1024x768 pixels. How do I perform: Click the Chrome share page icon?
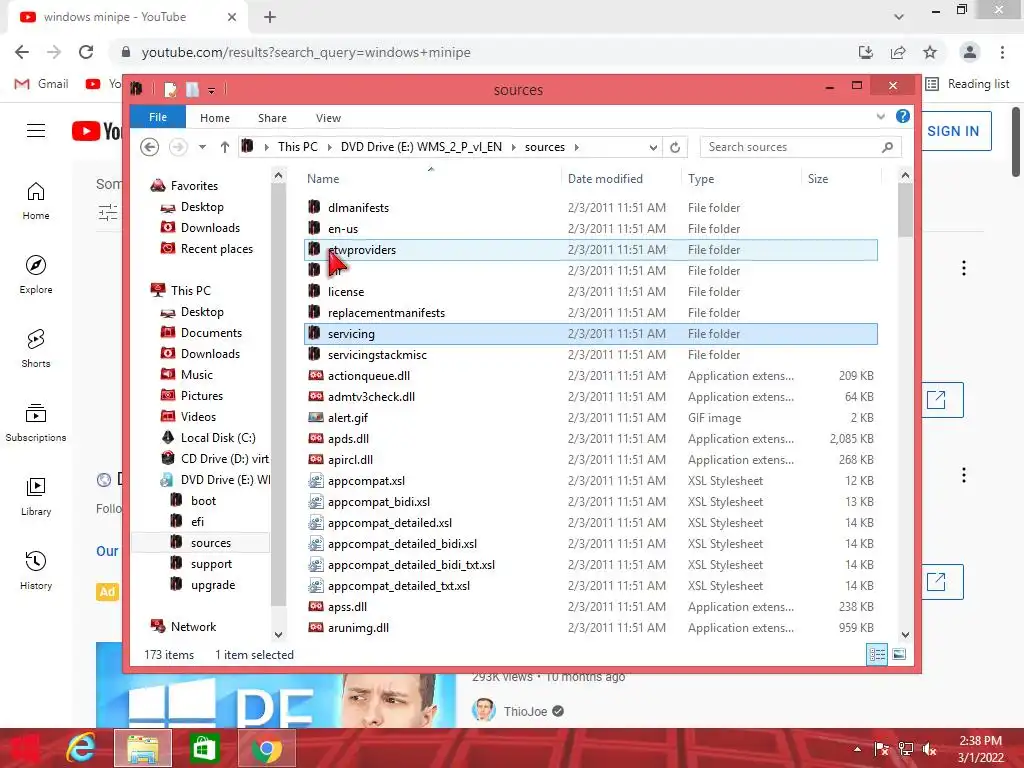[x=898, y=52]
